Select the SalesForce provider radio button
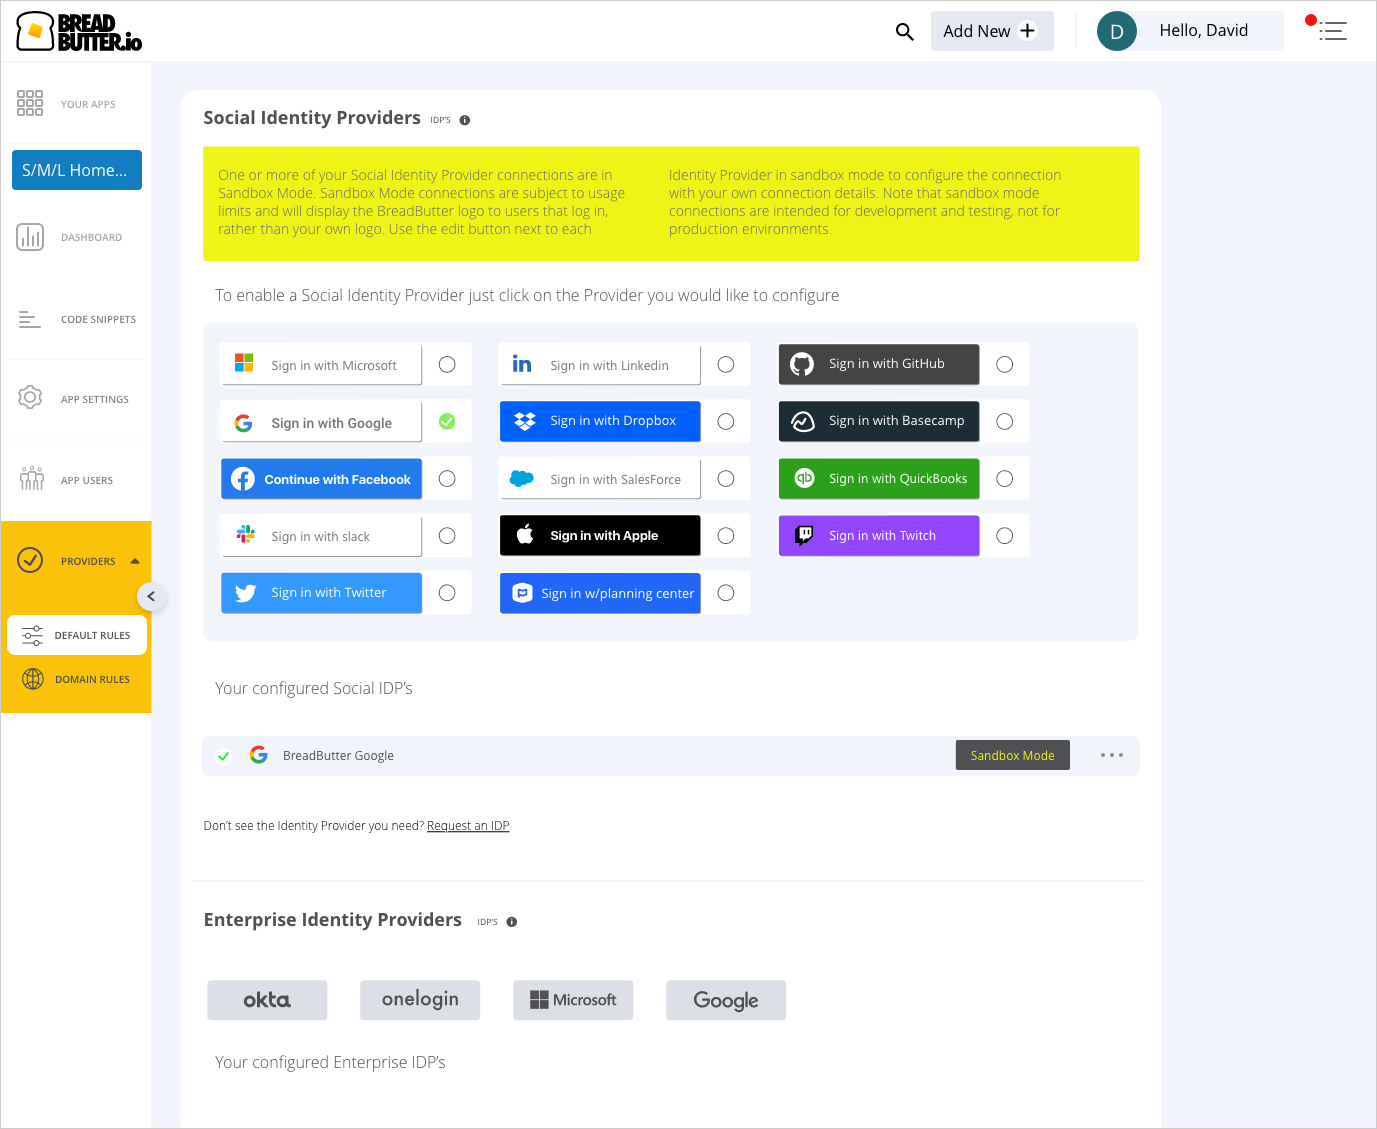 (726, 479)
